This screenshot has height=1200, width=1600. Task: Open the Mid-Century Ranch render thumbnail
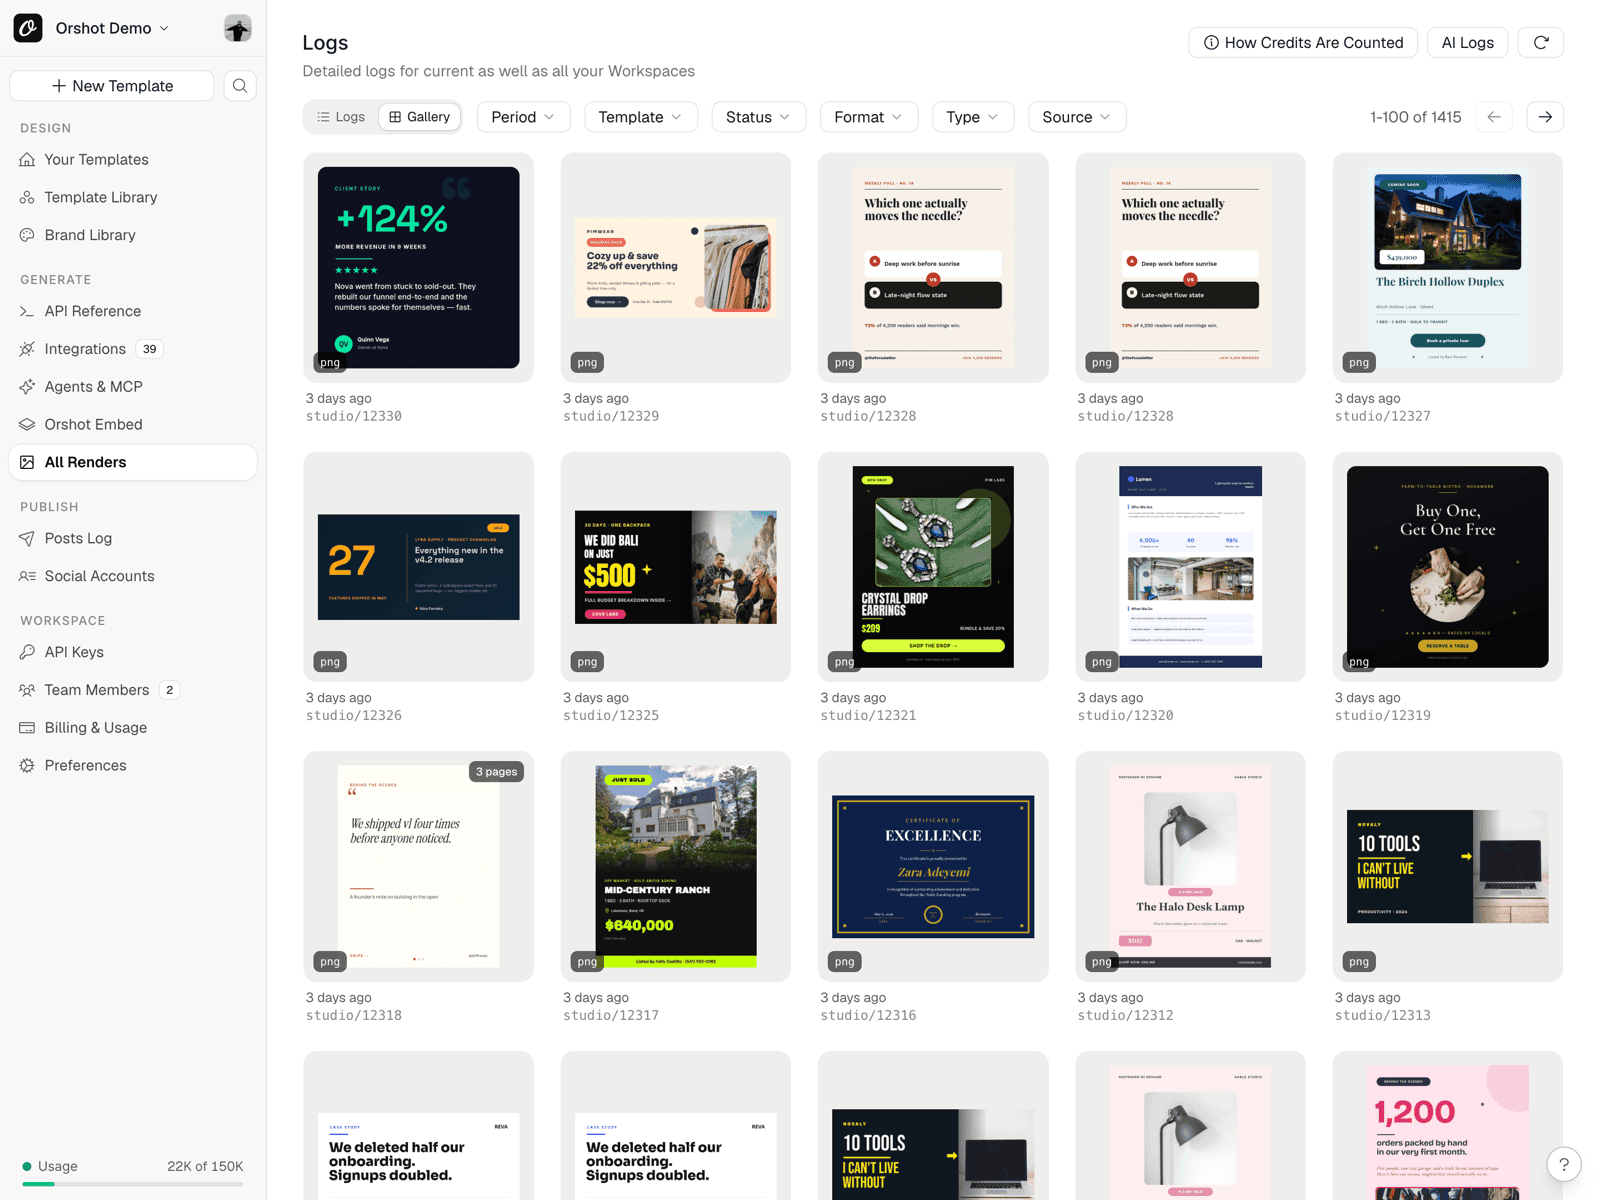(x=676, y=867)
